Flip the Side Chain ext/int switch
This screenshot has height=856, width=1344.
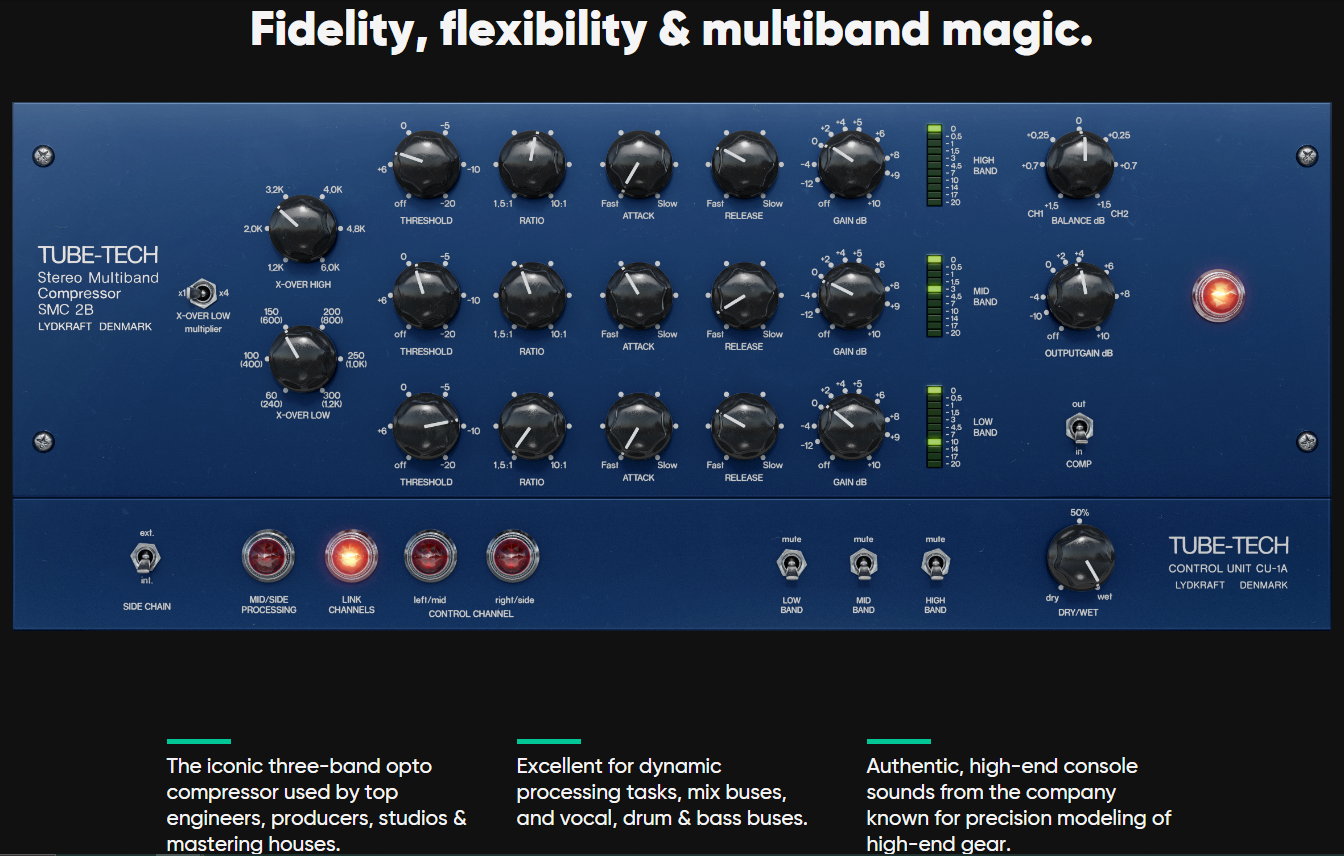(x=146, y=557)
